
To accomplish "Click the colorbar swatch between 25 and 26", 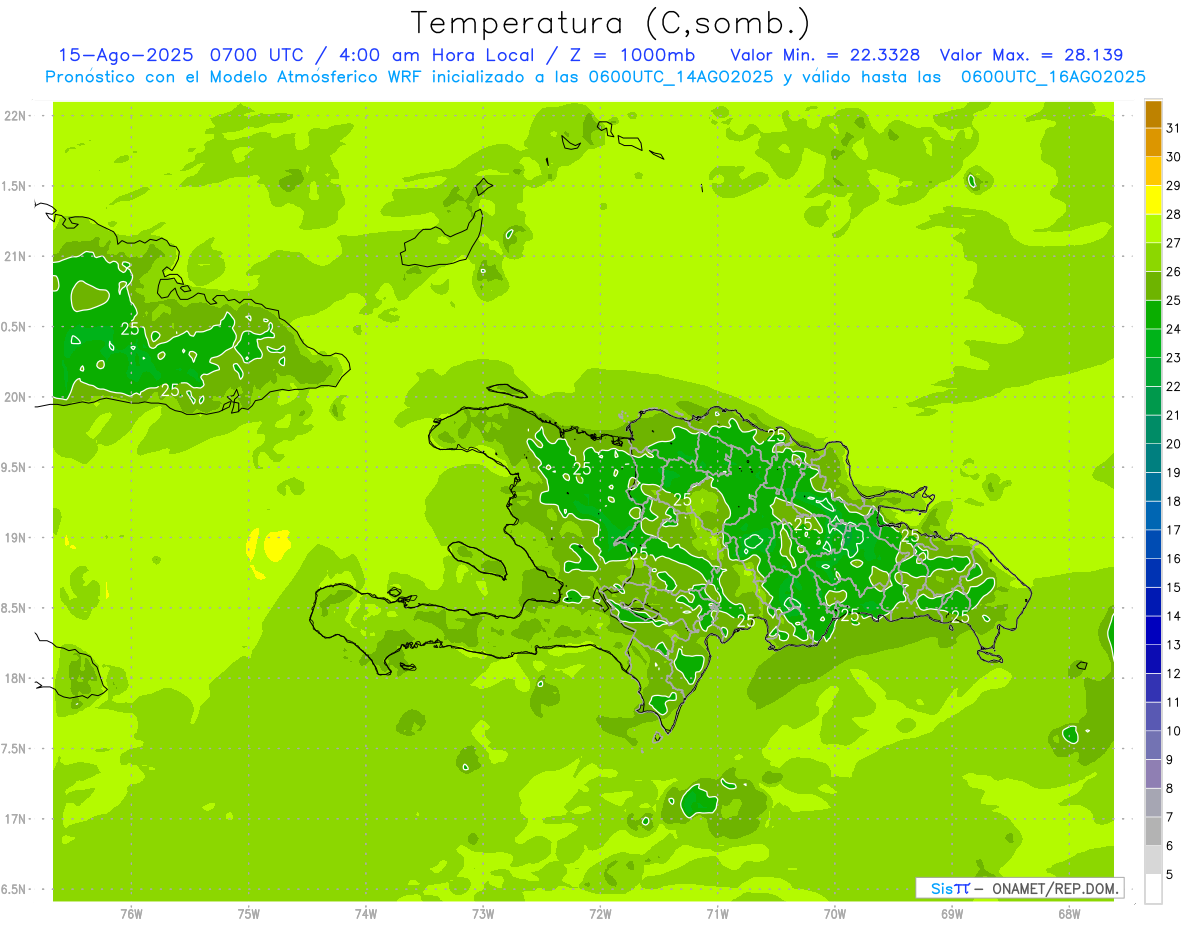I will (x=1153, y=286).
